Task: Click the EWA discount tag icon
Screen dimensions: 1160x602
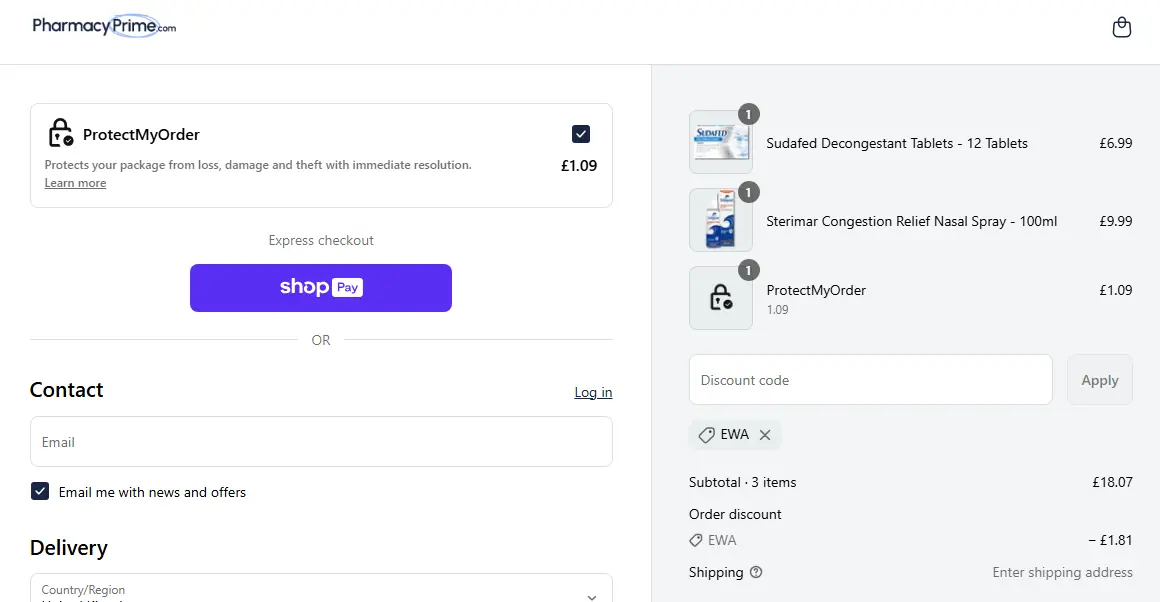Action: click(x=706, y=435)
